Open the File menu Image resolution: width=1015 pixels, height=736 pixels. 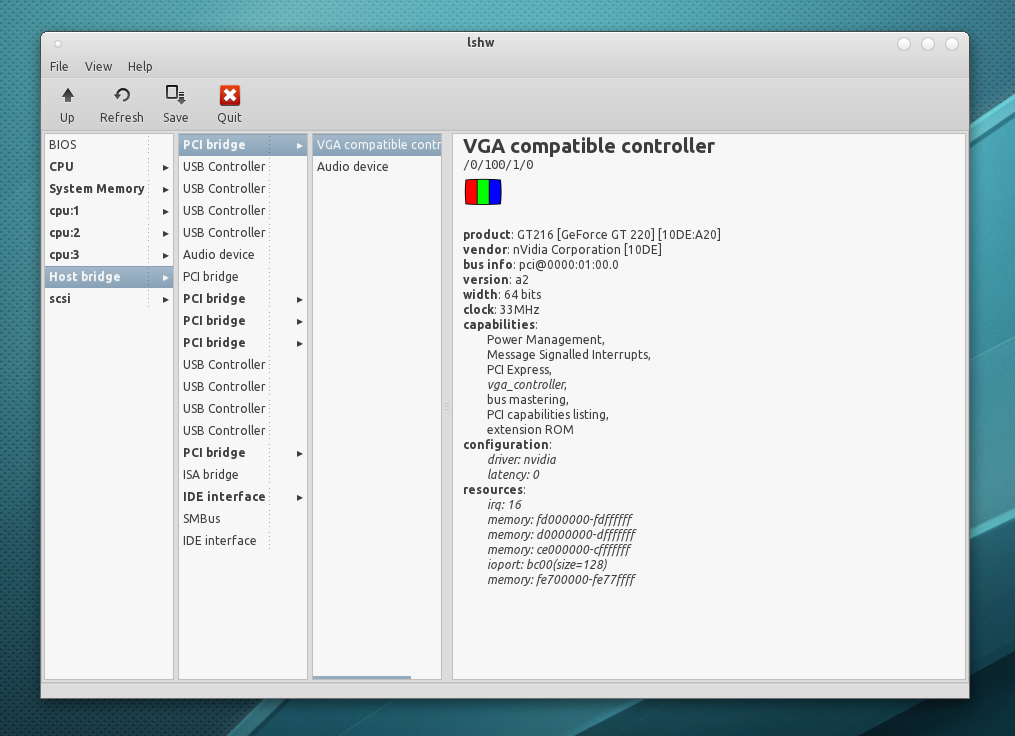pyautogui.click(x=59, y=67)
